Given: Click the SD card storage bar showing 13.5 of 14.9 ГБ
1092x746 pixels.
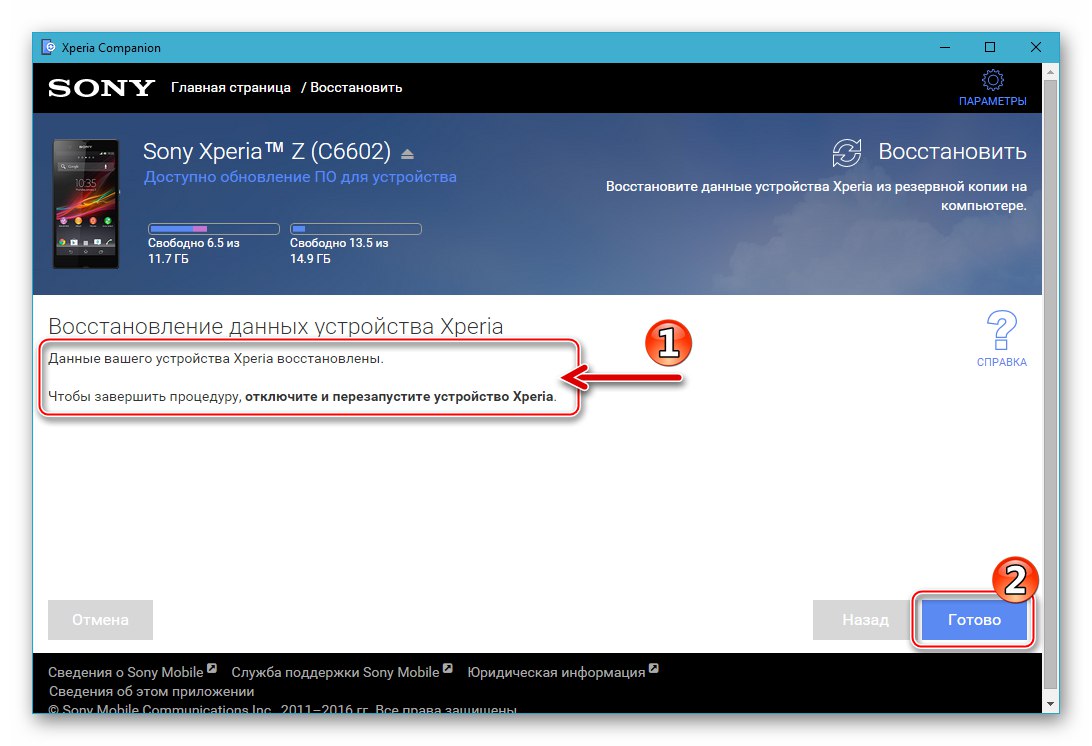Looking at the screenshot, I should pos(356,229).
